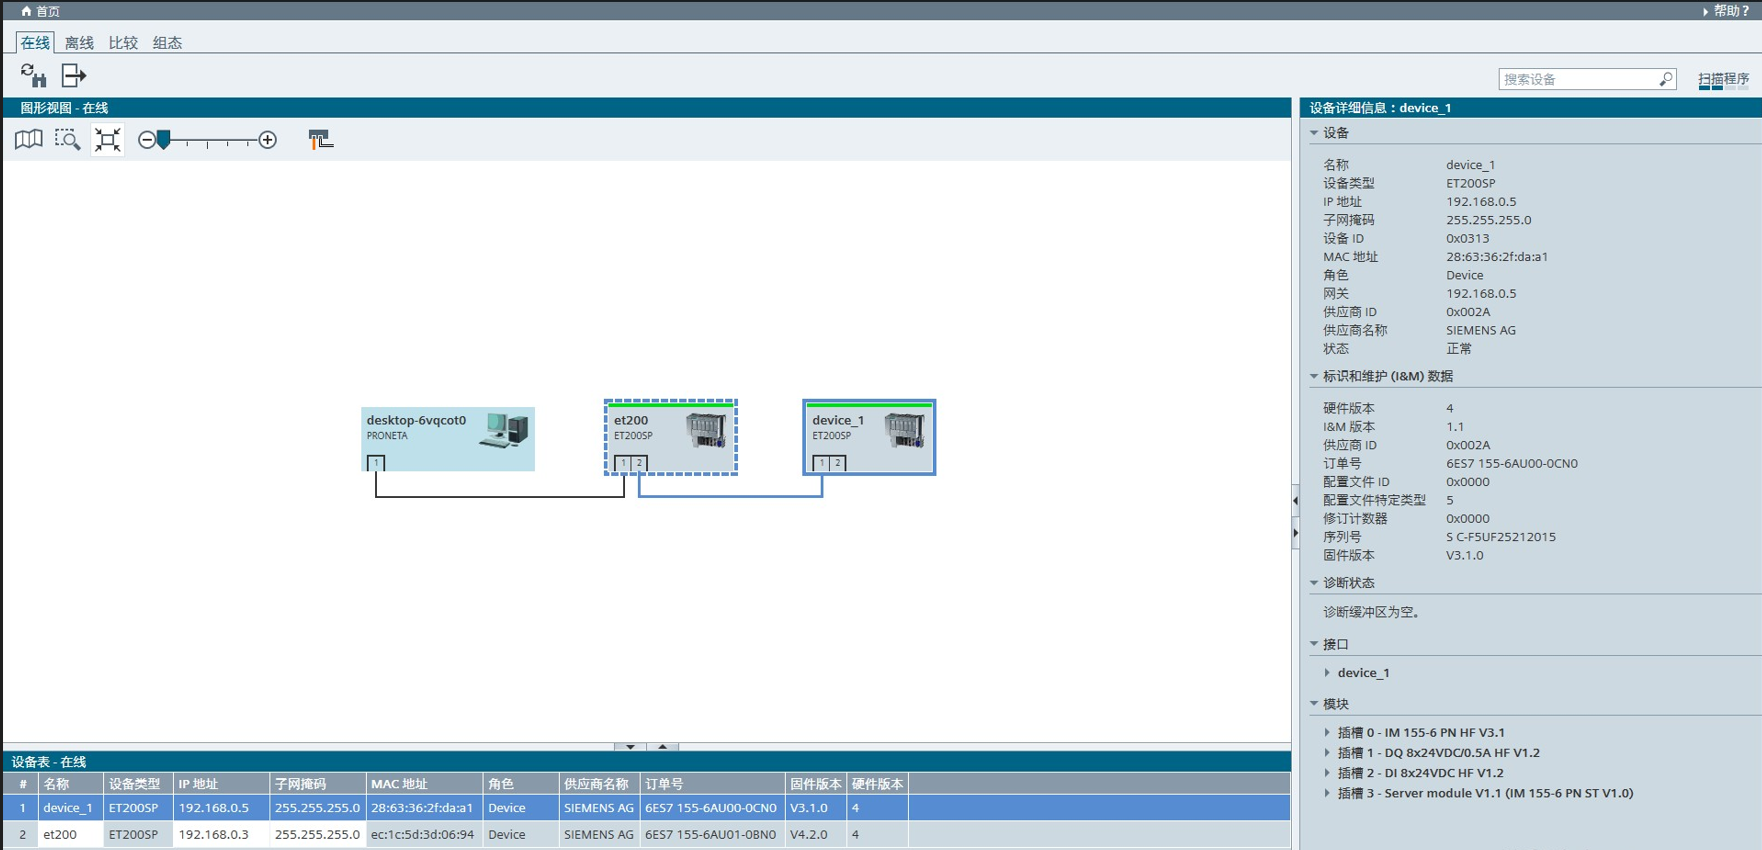Click the home icon in title bar
Viewport: 1762px width, 850px height.
[x=26, y=11]
